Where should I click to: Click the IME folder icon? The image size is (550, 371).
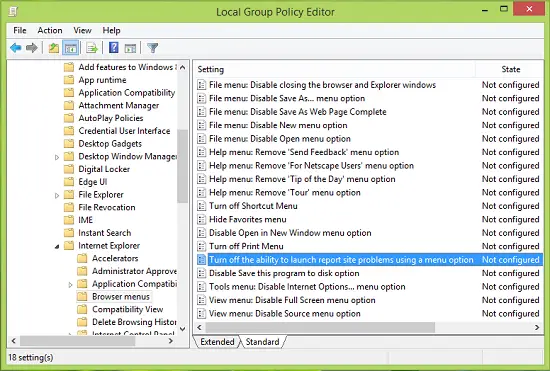point(69,220)
